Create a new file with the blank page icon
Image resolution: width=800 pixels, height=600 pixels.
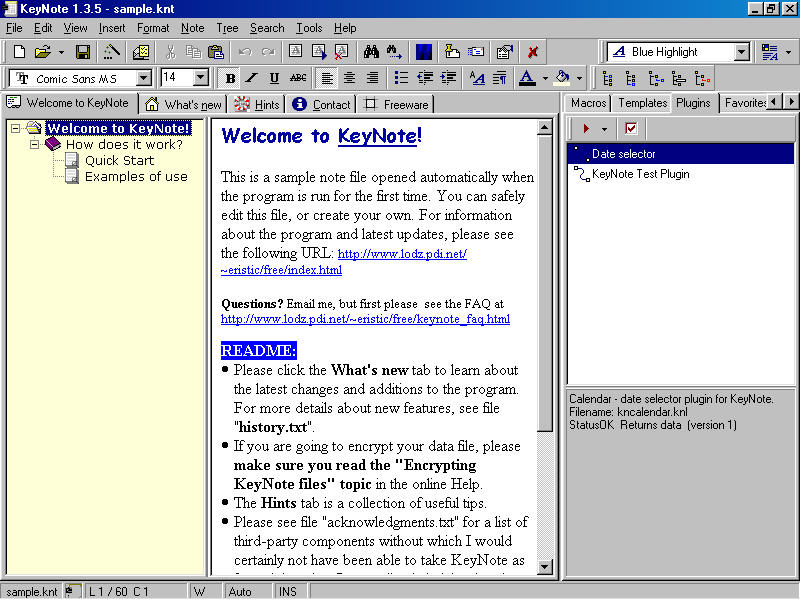[19, 52]
